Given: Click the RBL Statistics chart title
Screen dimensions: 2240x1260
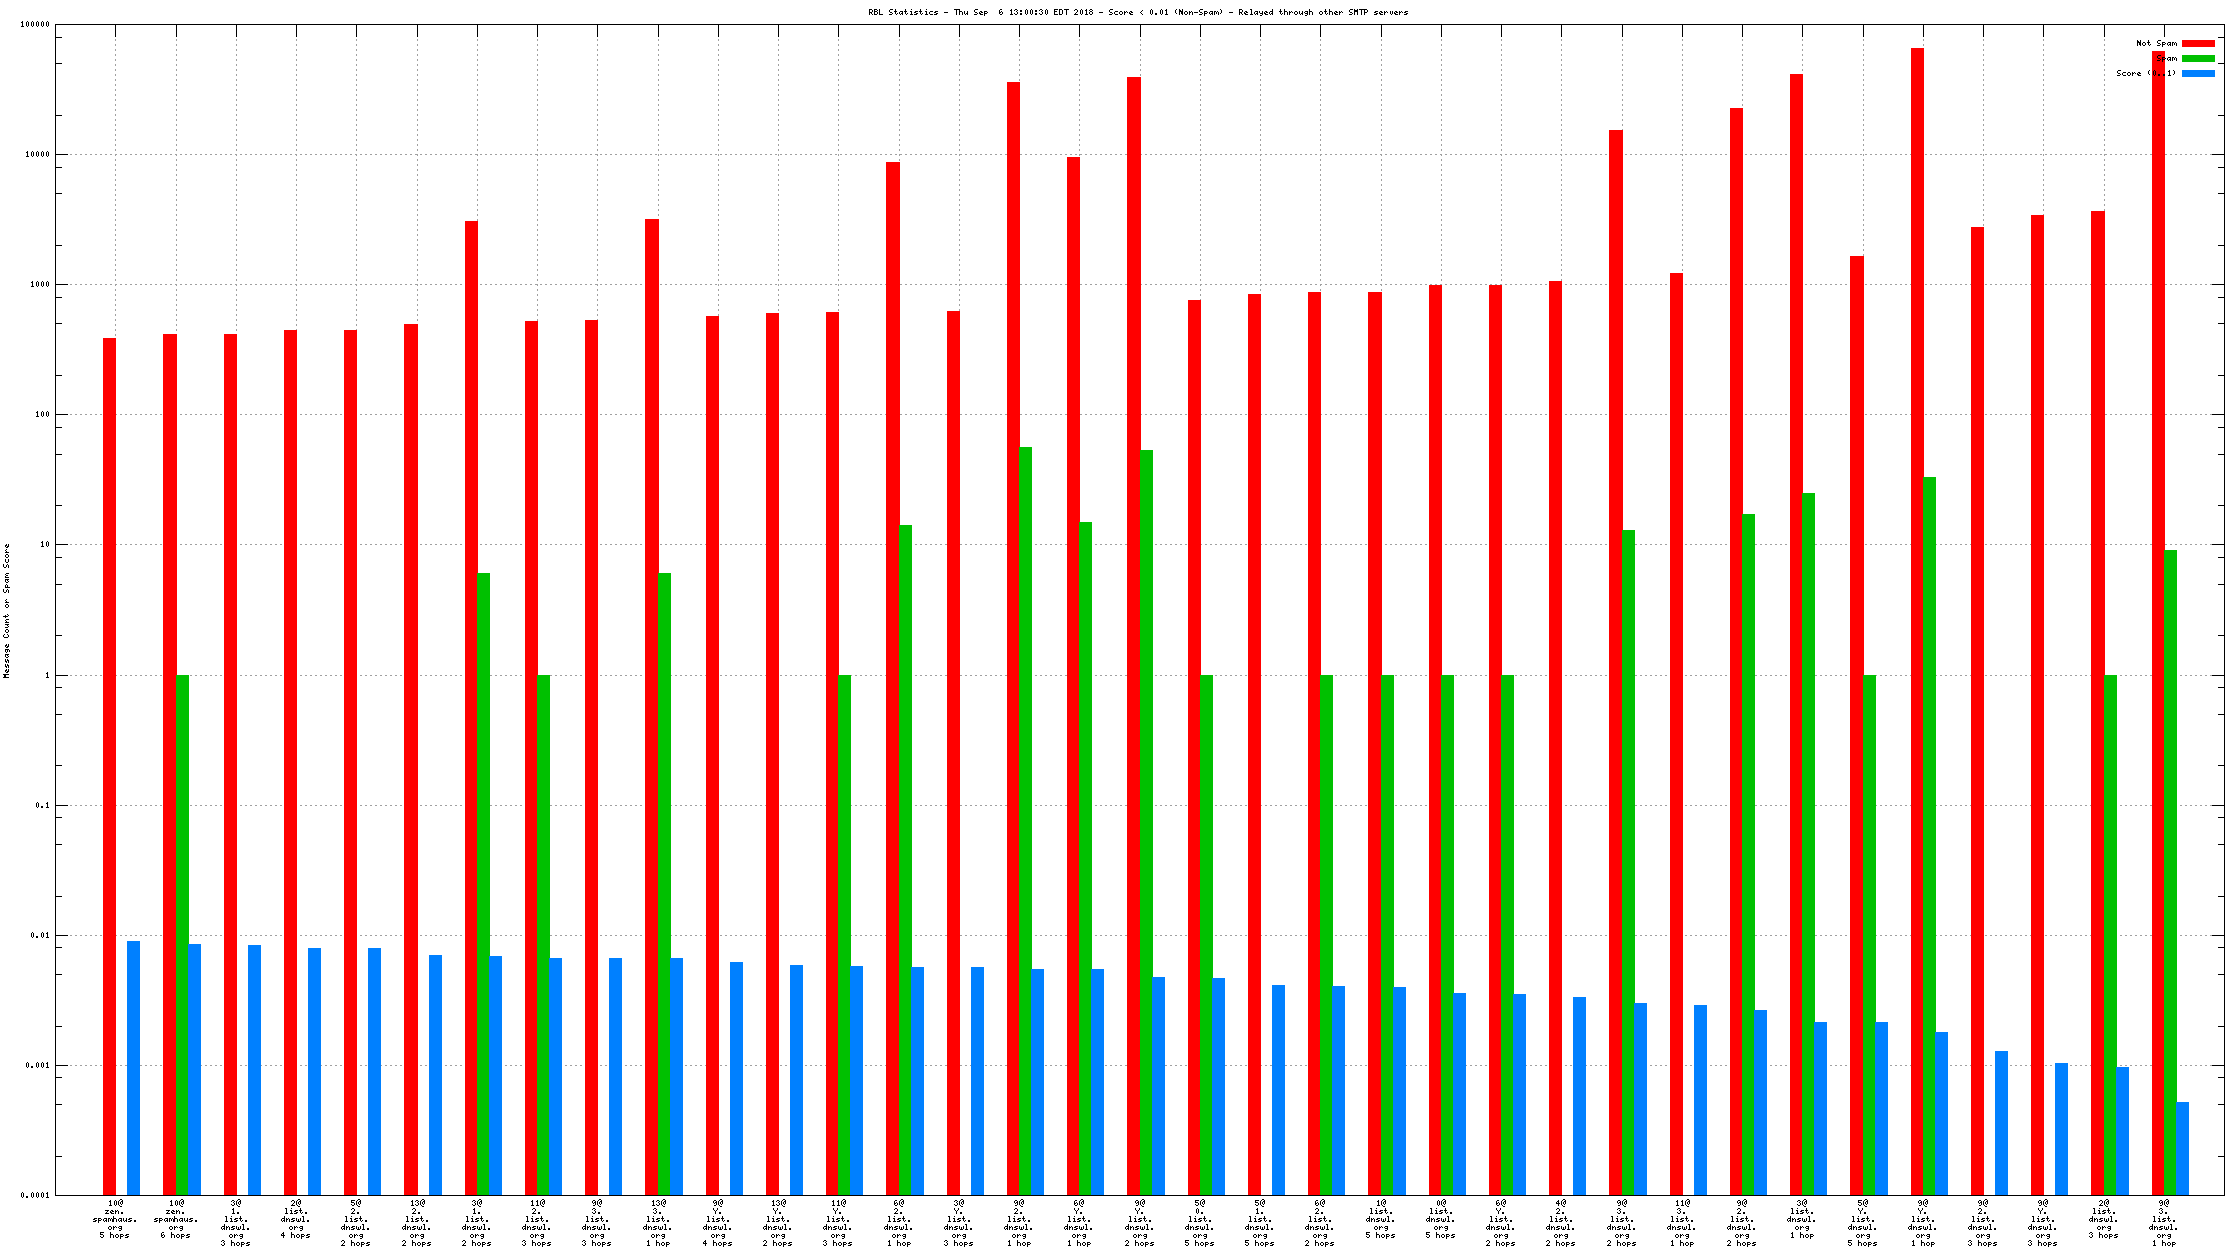Looking at the screenshot, I should (x=1137, y=12).
